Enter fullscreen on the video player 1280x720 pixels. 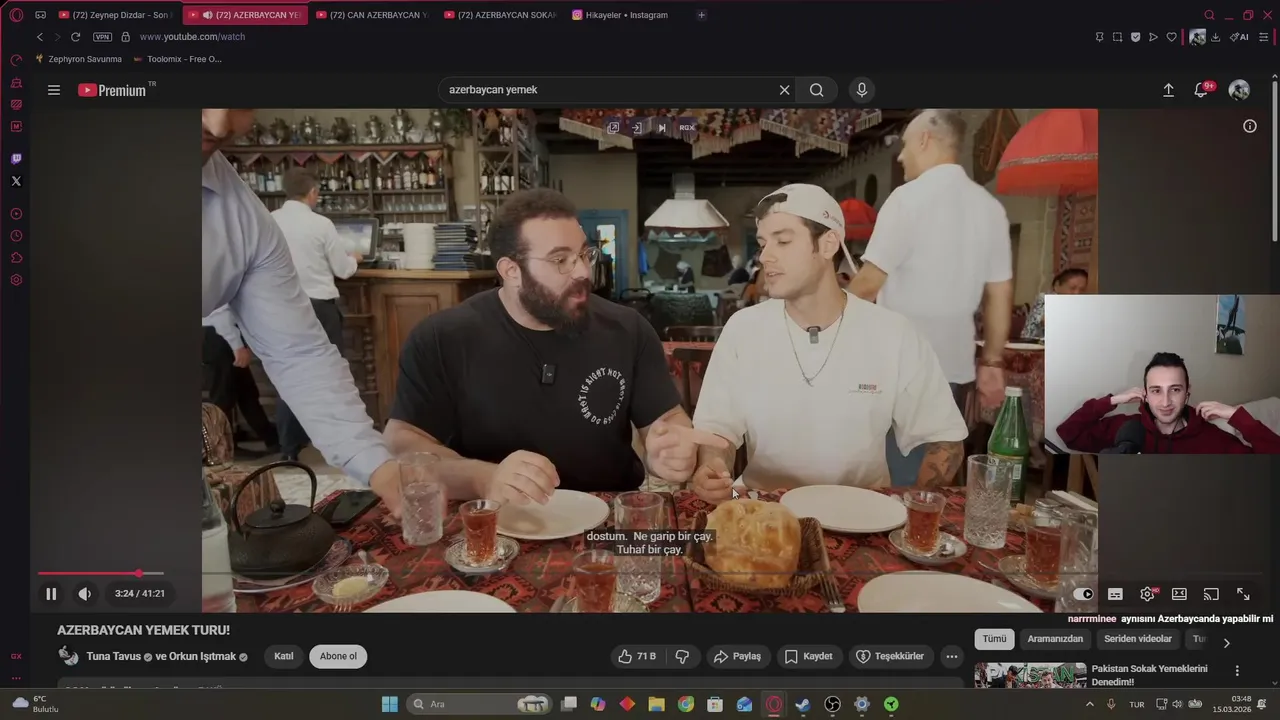click(1243, 594)
